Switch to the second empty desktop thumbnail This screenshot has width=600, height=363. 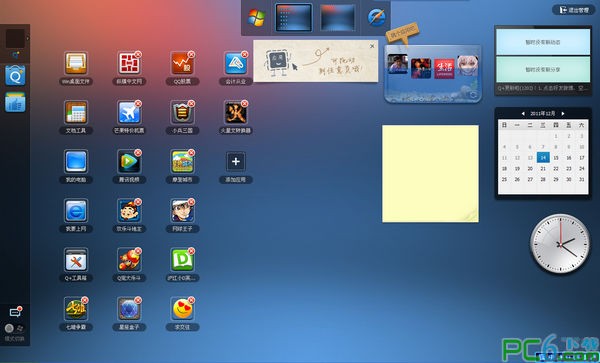pyautogui.click(x=337, y=17)
